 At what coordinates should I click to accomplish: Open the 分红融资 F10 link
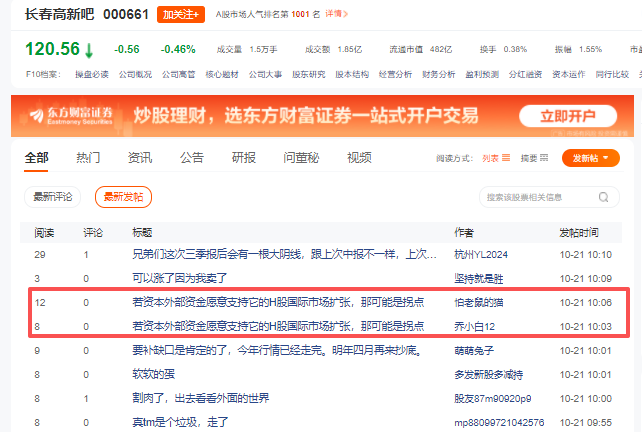coord(525,75)
